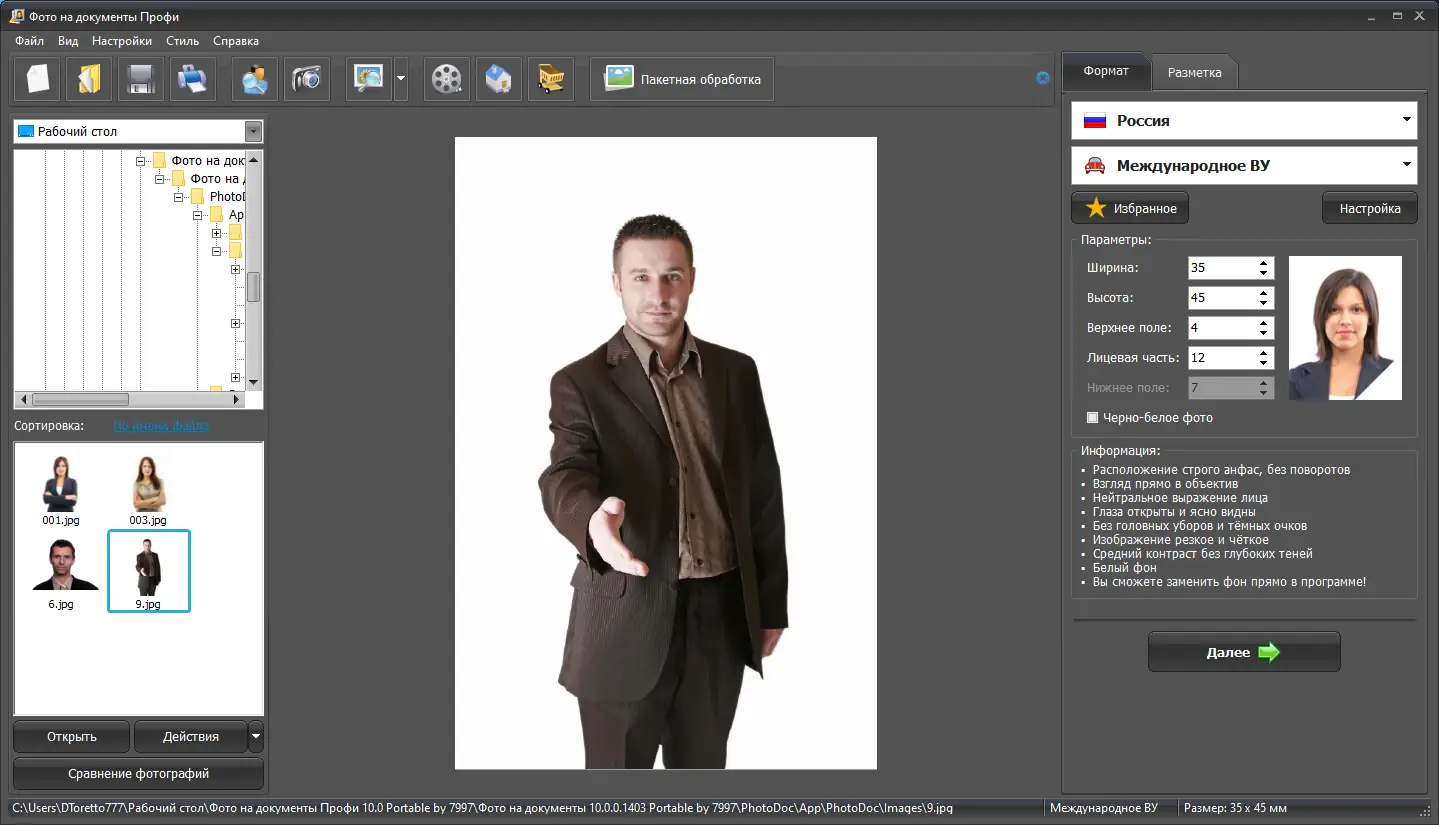Click the film reel icon
The width and height of the screenshot is (1439, 825).
tap(447, 79)
